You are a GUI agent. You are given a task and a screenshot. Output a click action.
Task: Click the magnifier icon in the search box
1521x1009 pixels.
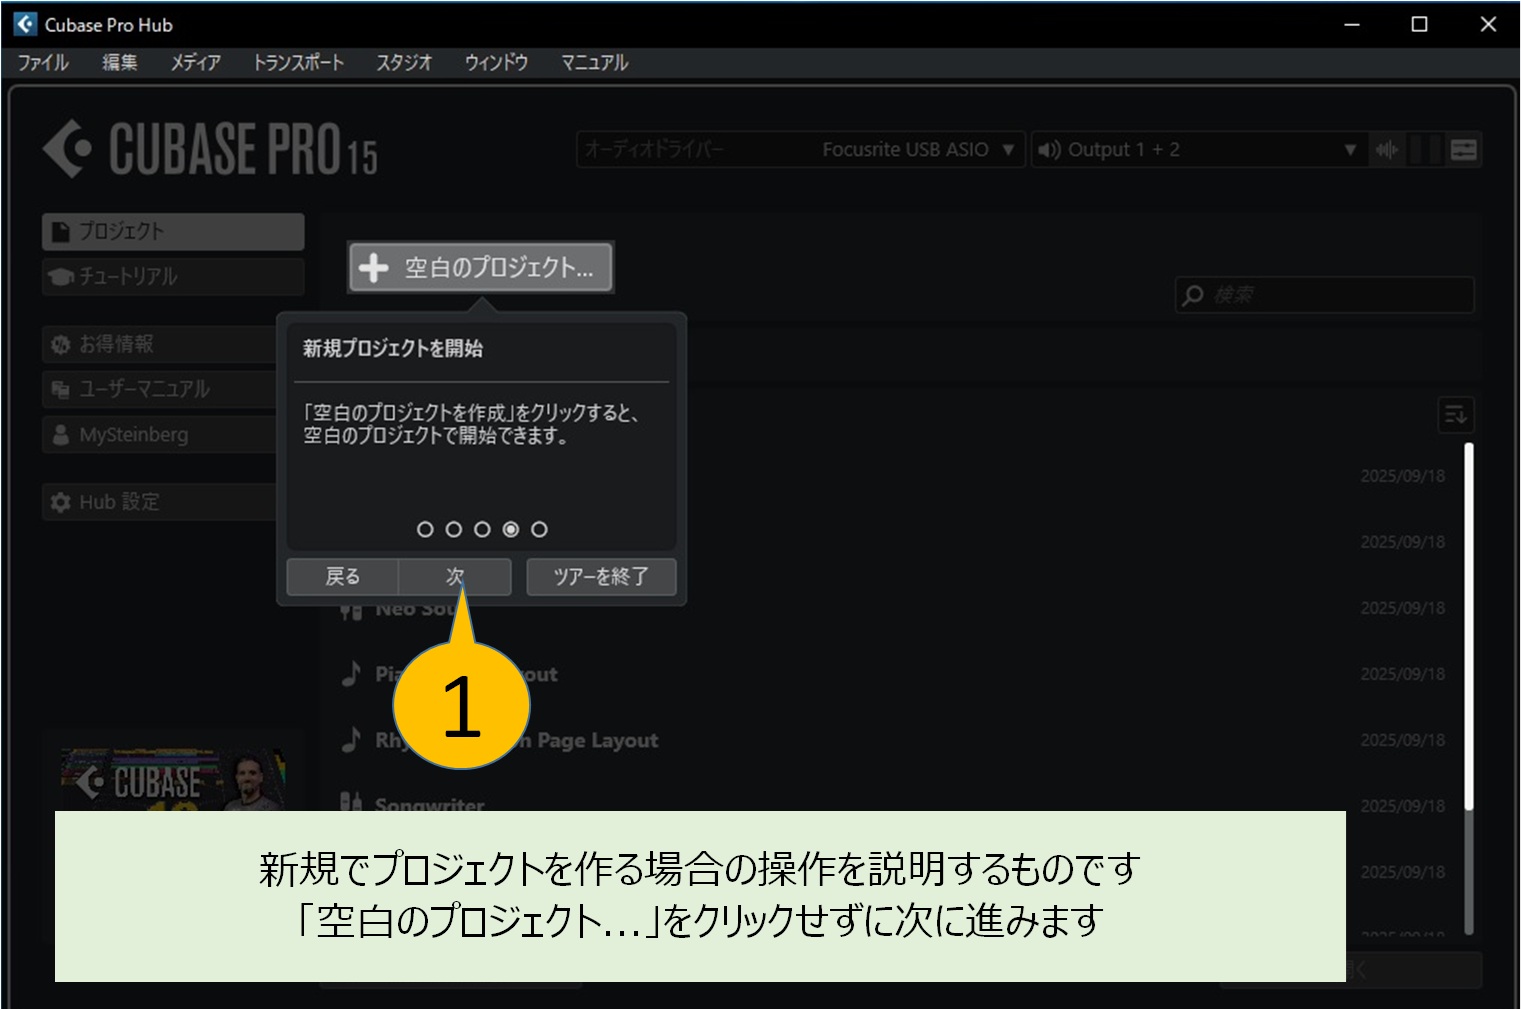click(x=1192, y=295)
